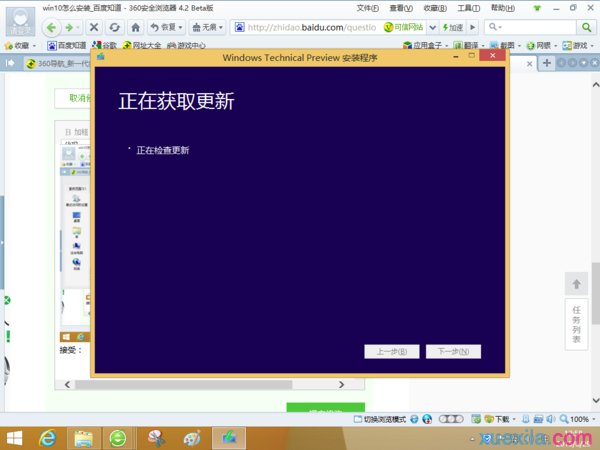Click the speaker mute icon in the status bar

pos(551,419)
